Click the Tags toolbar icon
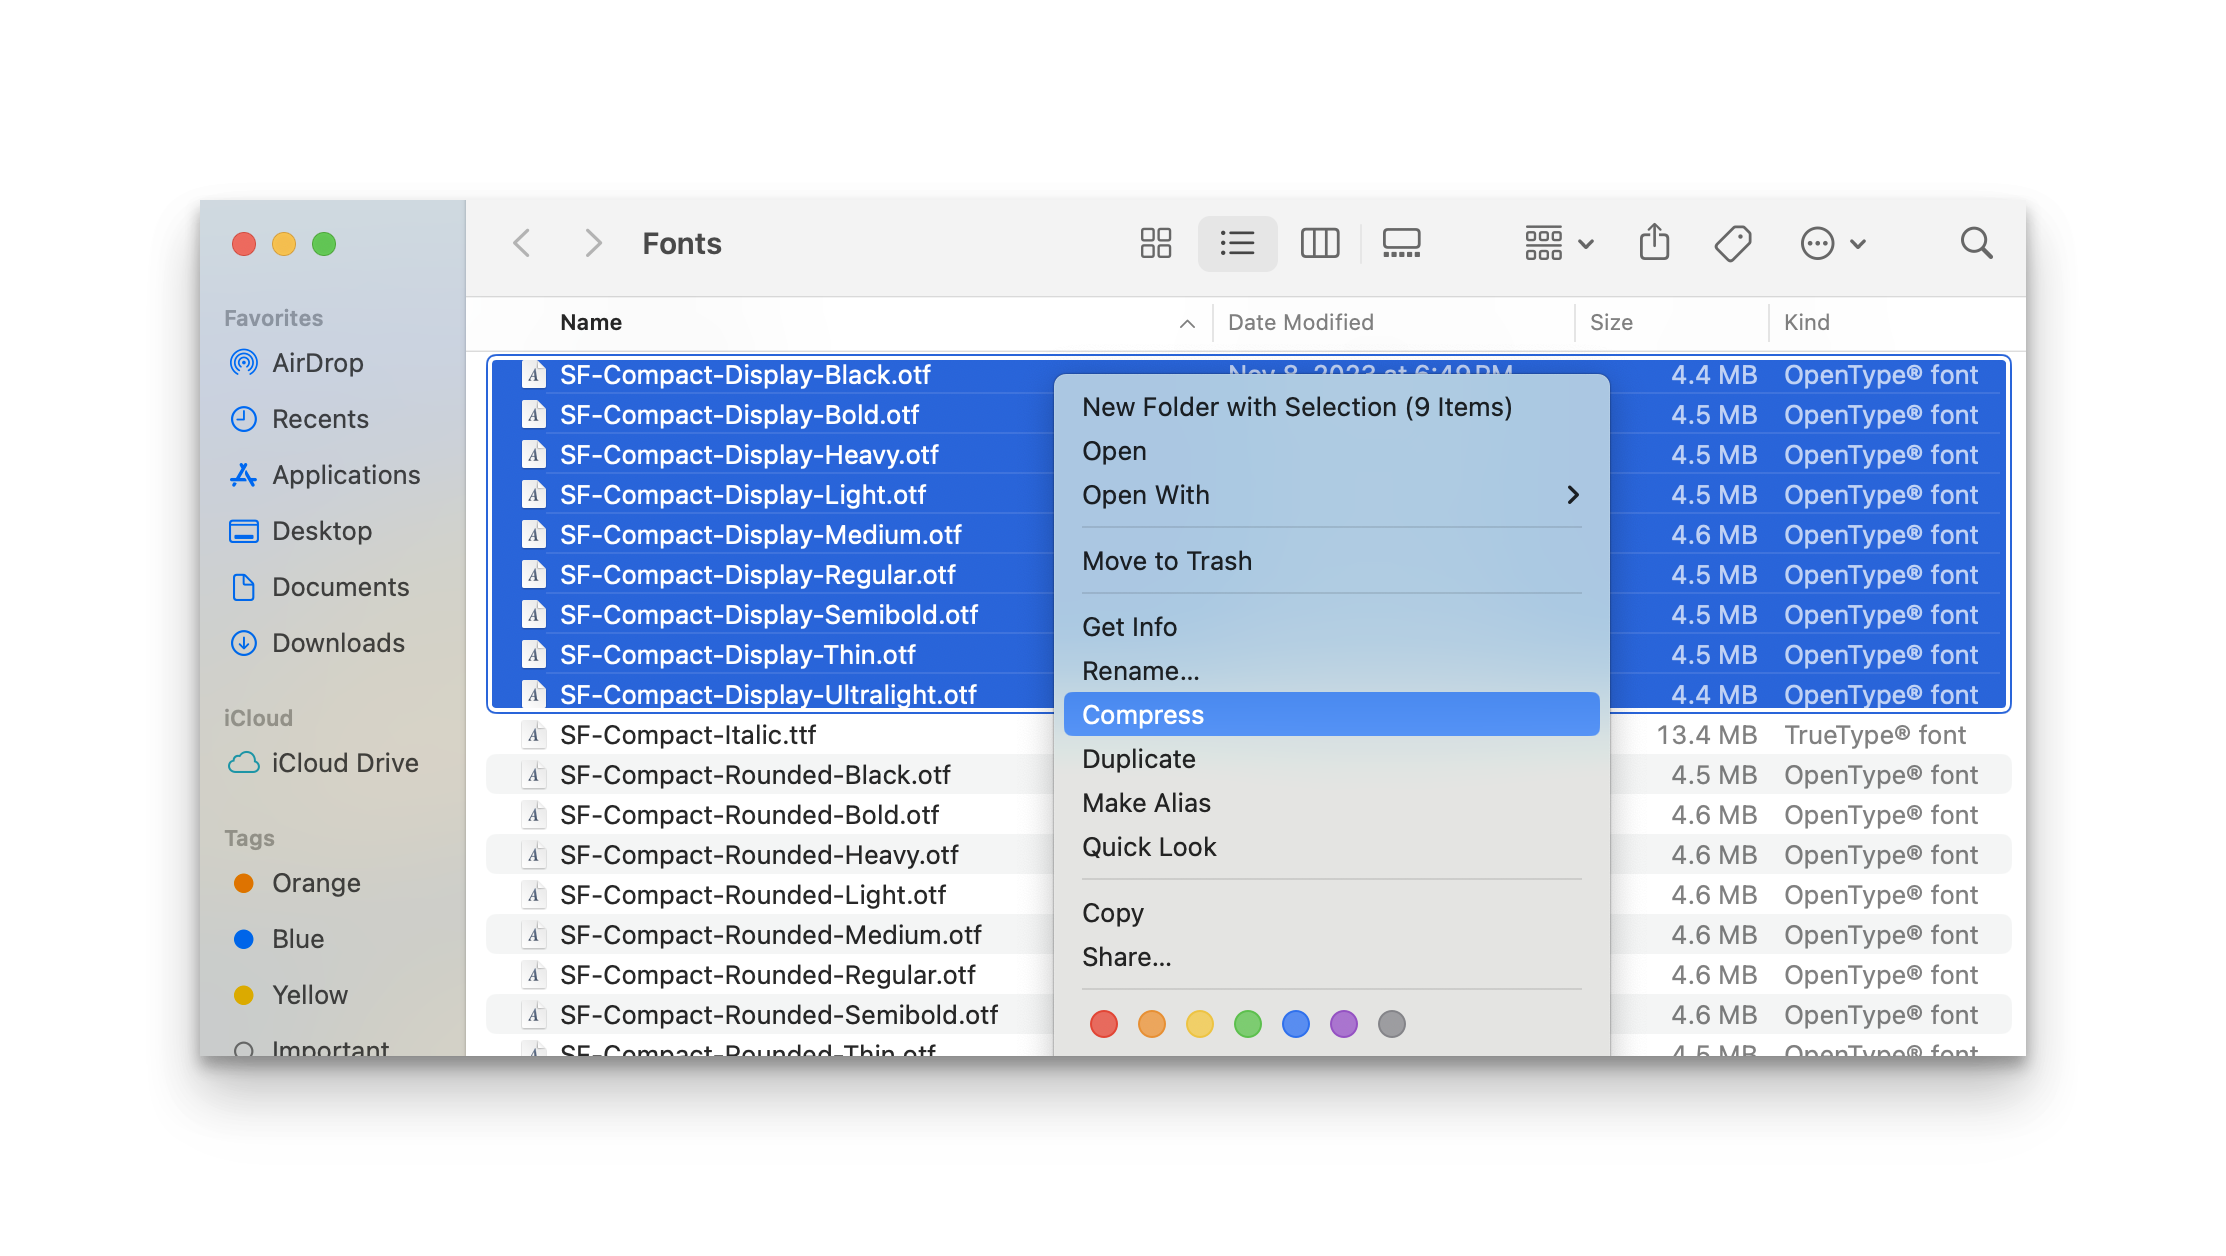 click(1732, 243)
